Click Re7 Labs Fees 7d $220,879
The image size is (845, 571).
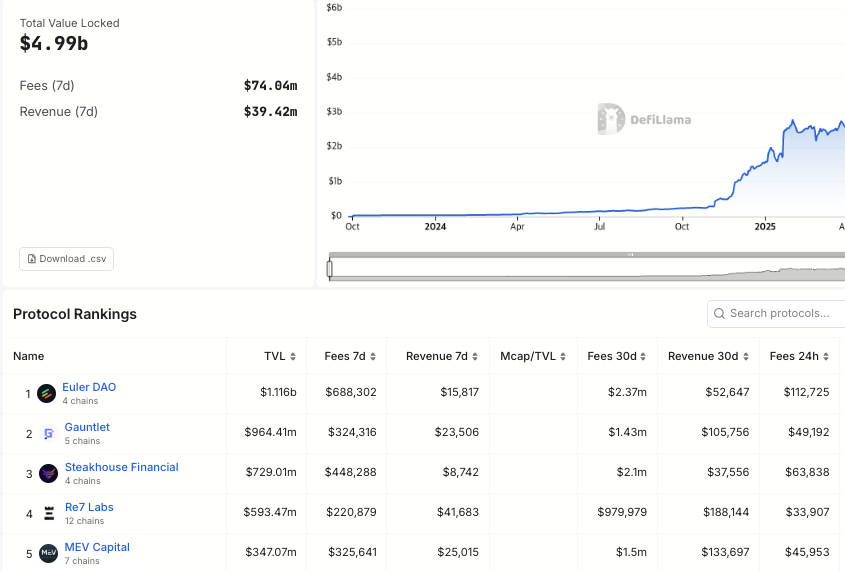(351, 512)
